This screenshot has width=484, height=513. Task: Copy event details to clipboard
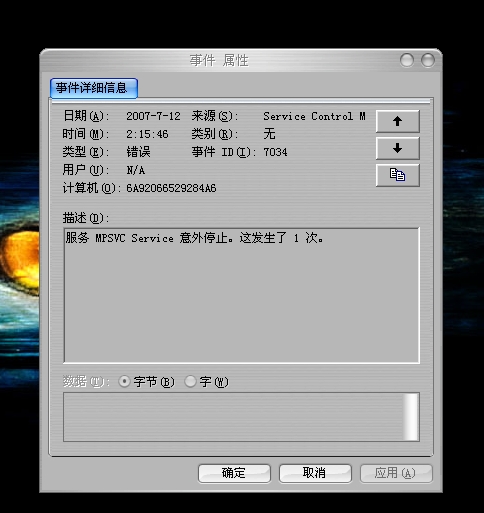(x=397, y=175)
